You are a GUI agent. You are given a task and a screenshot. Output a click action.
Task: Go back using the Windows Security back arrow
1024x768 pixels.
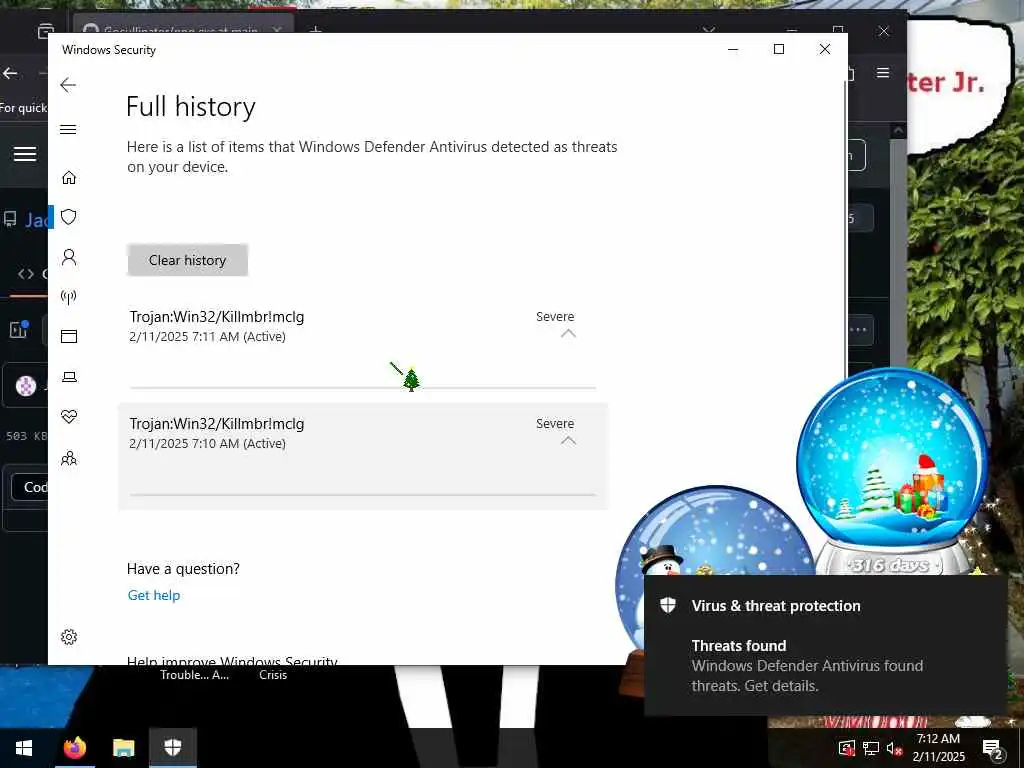click(68, 85)
